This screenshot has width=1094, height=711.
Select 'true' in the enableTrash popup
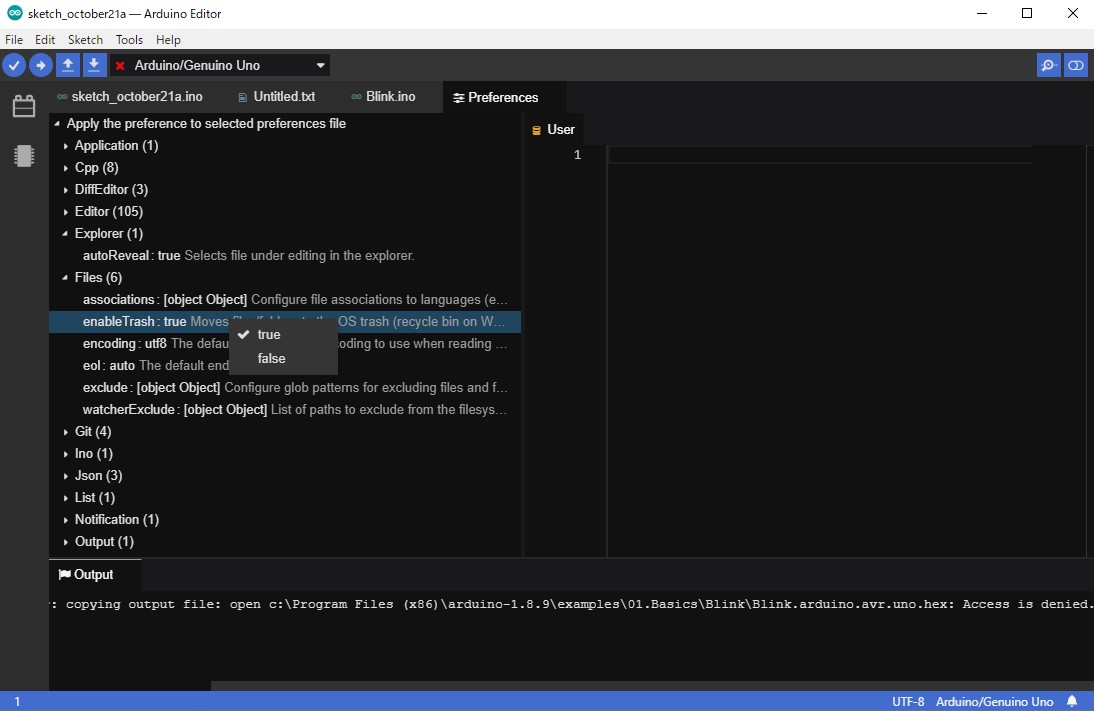[x=283, y=335]
